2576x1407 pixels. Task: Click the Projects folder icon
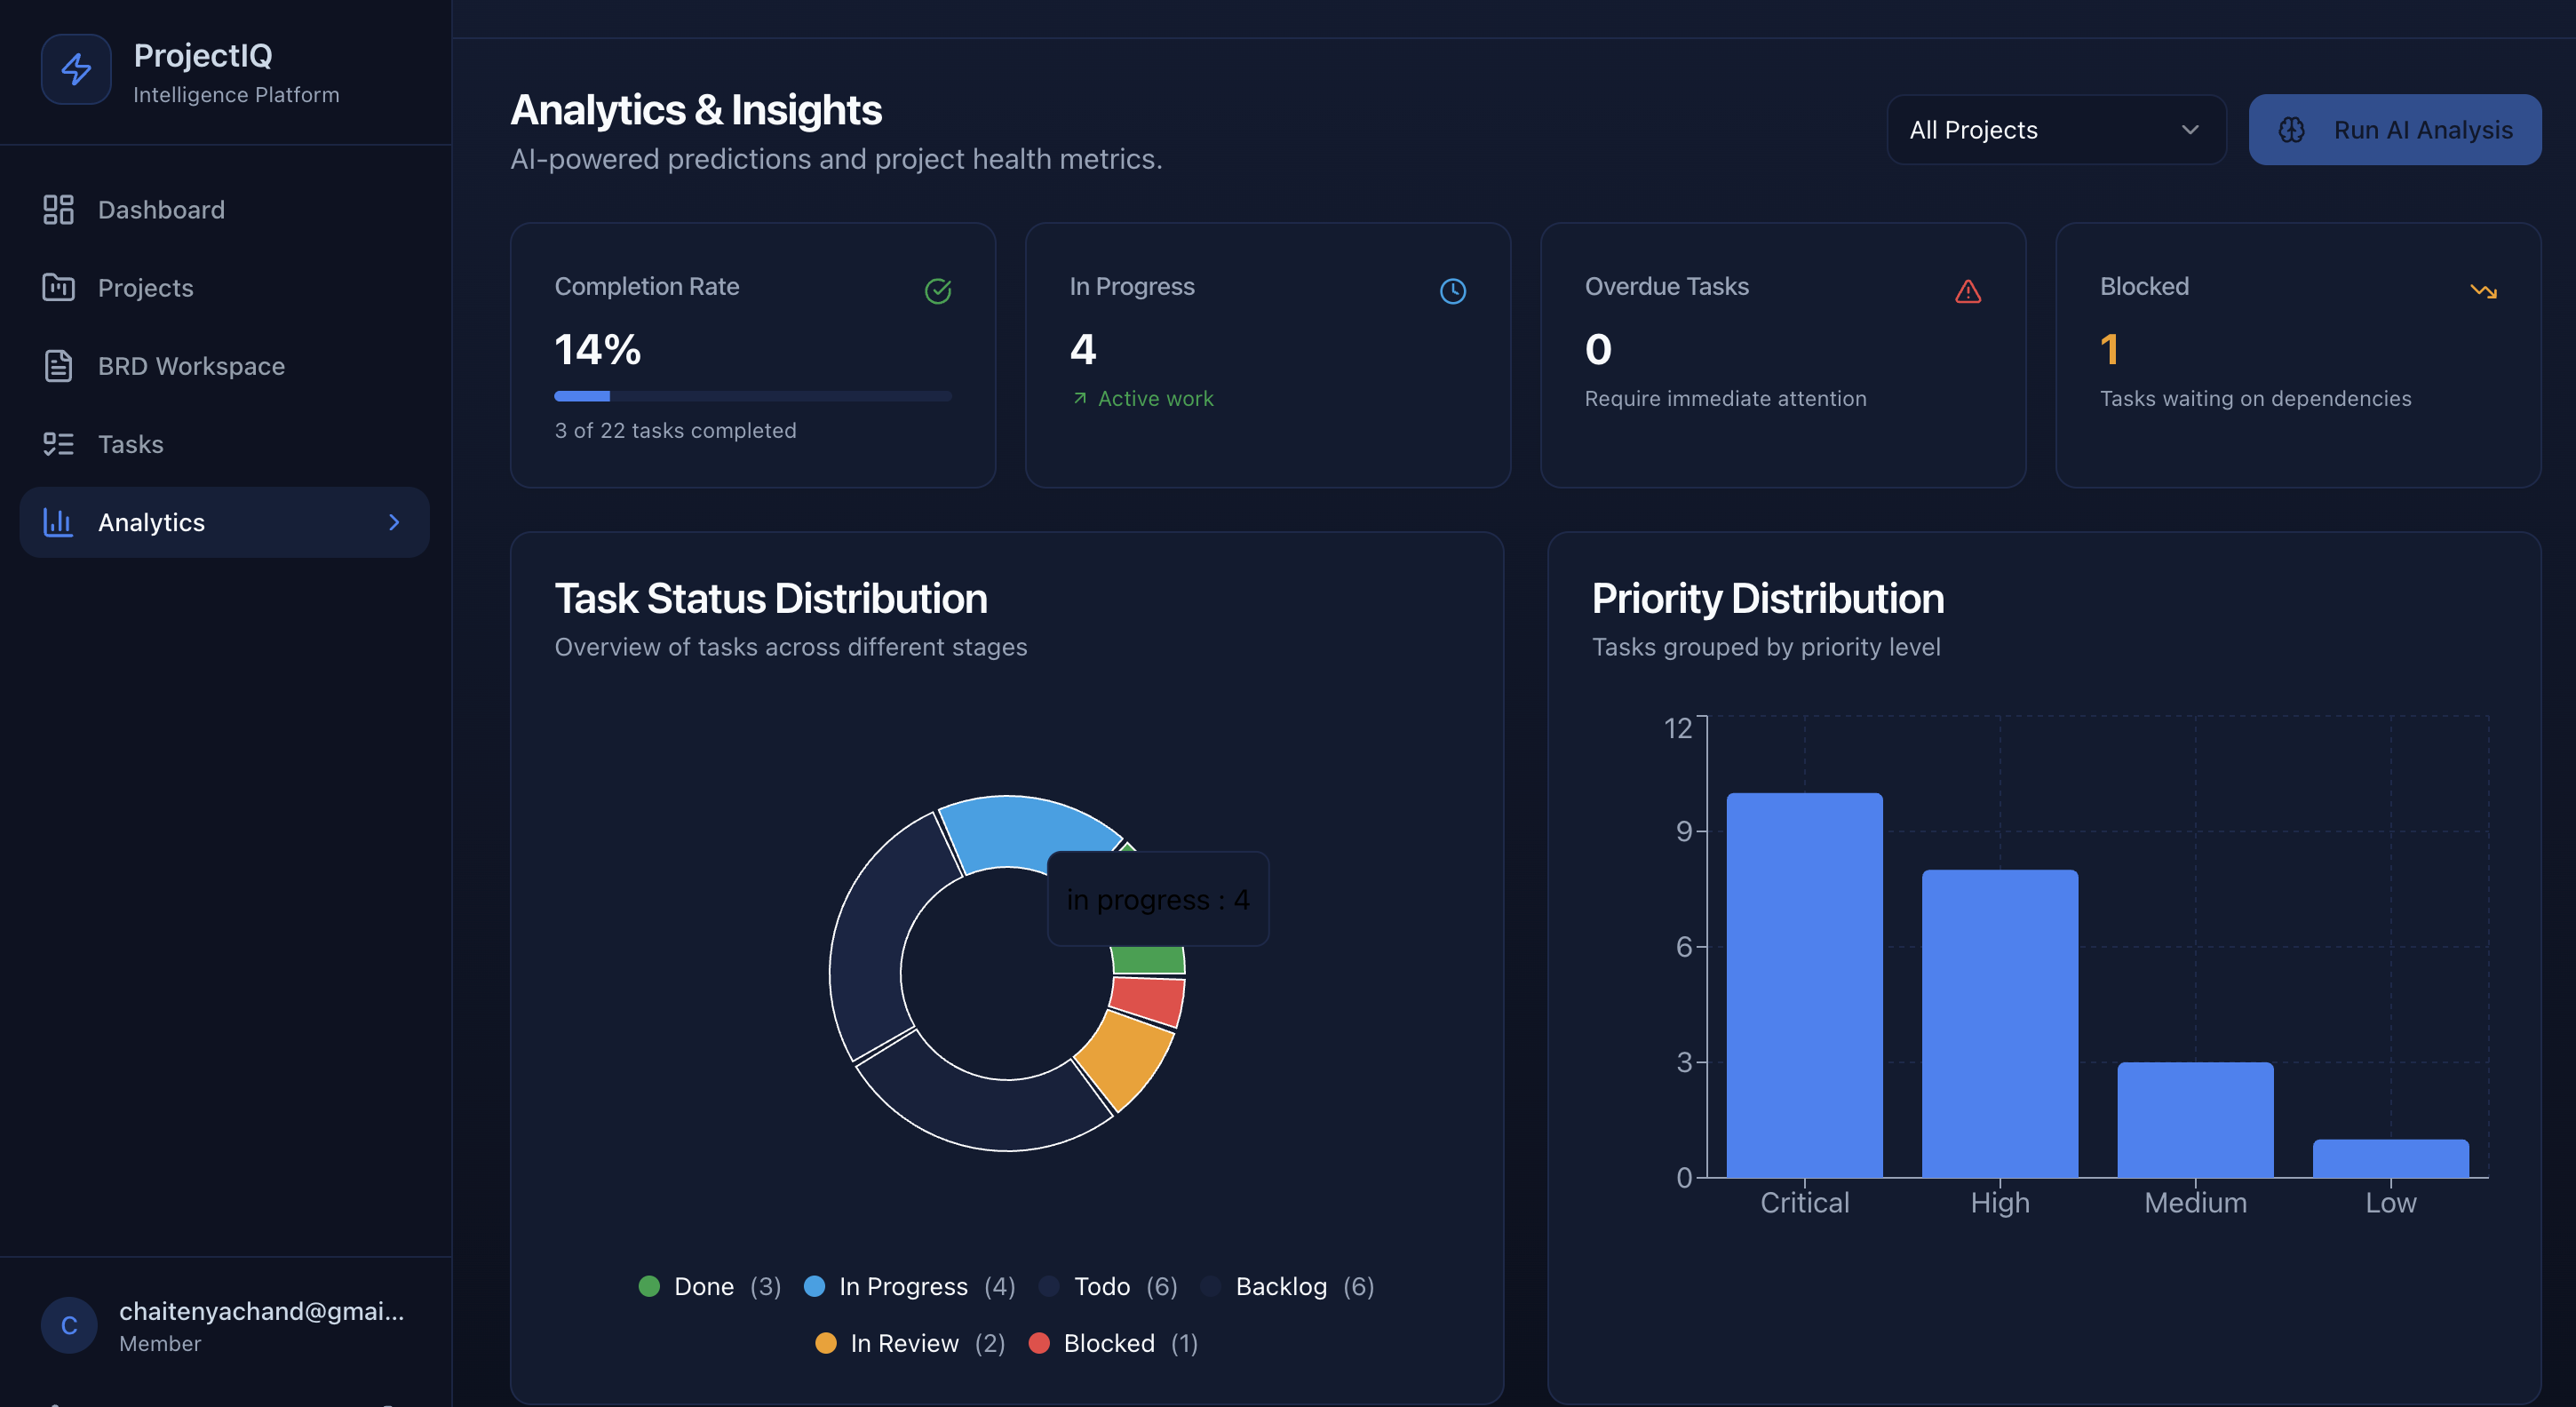[x=58, y=288]
